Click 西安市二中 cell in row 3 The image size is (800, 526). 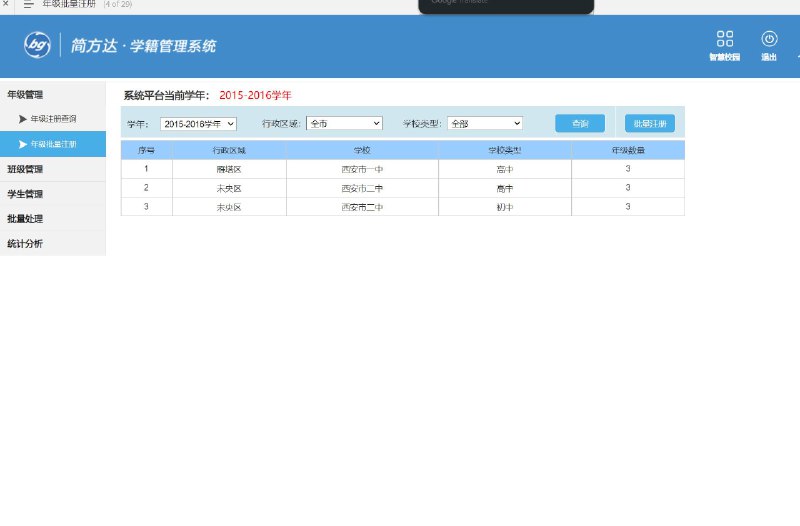coord(362,207)
